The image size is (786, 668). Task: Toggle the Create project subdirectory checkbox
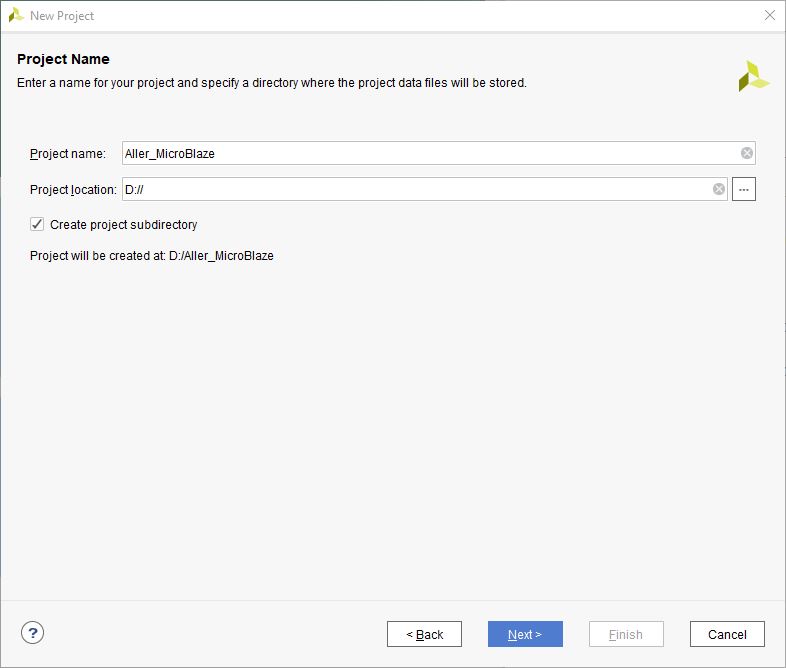tap(38, 224)
